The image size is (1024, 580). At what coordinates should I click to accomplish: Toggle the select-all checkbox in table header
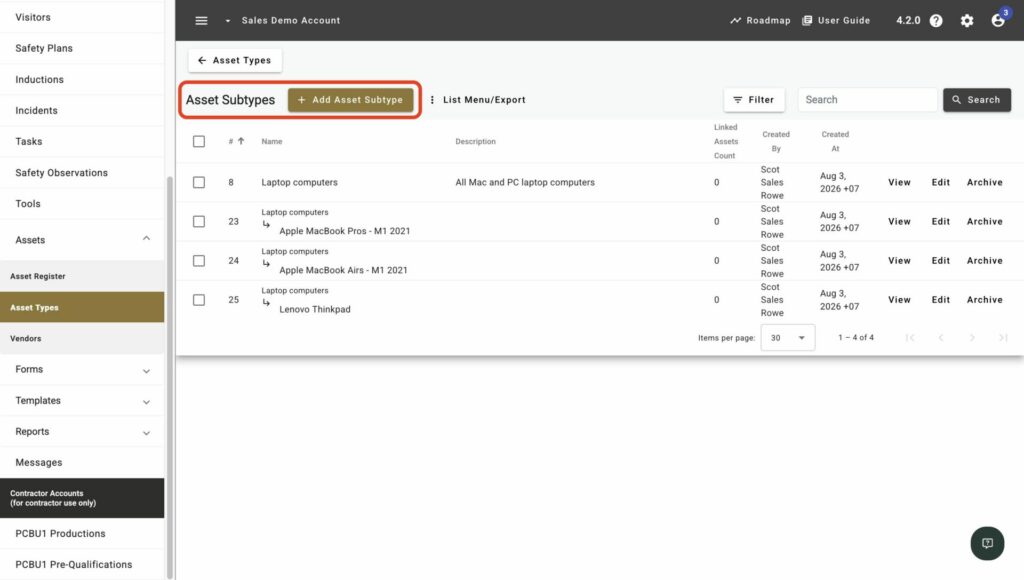(x=199, y=141)
